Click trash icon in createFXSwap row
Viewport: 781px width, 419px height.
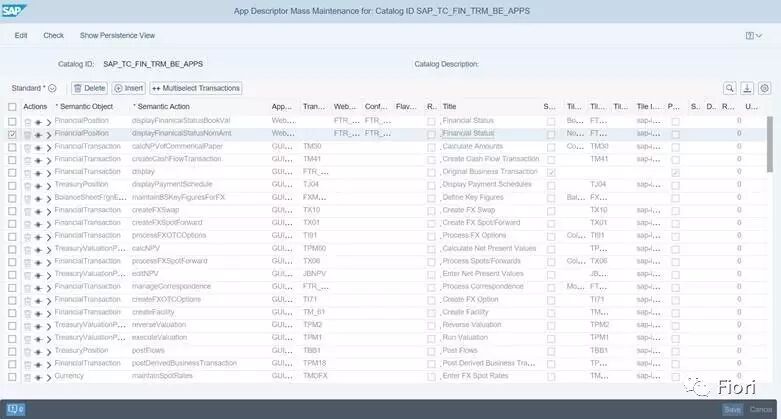pyautogui.click(x=28, y=212)
